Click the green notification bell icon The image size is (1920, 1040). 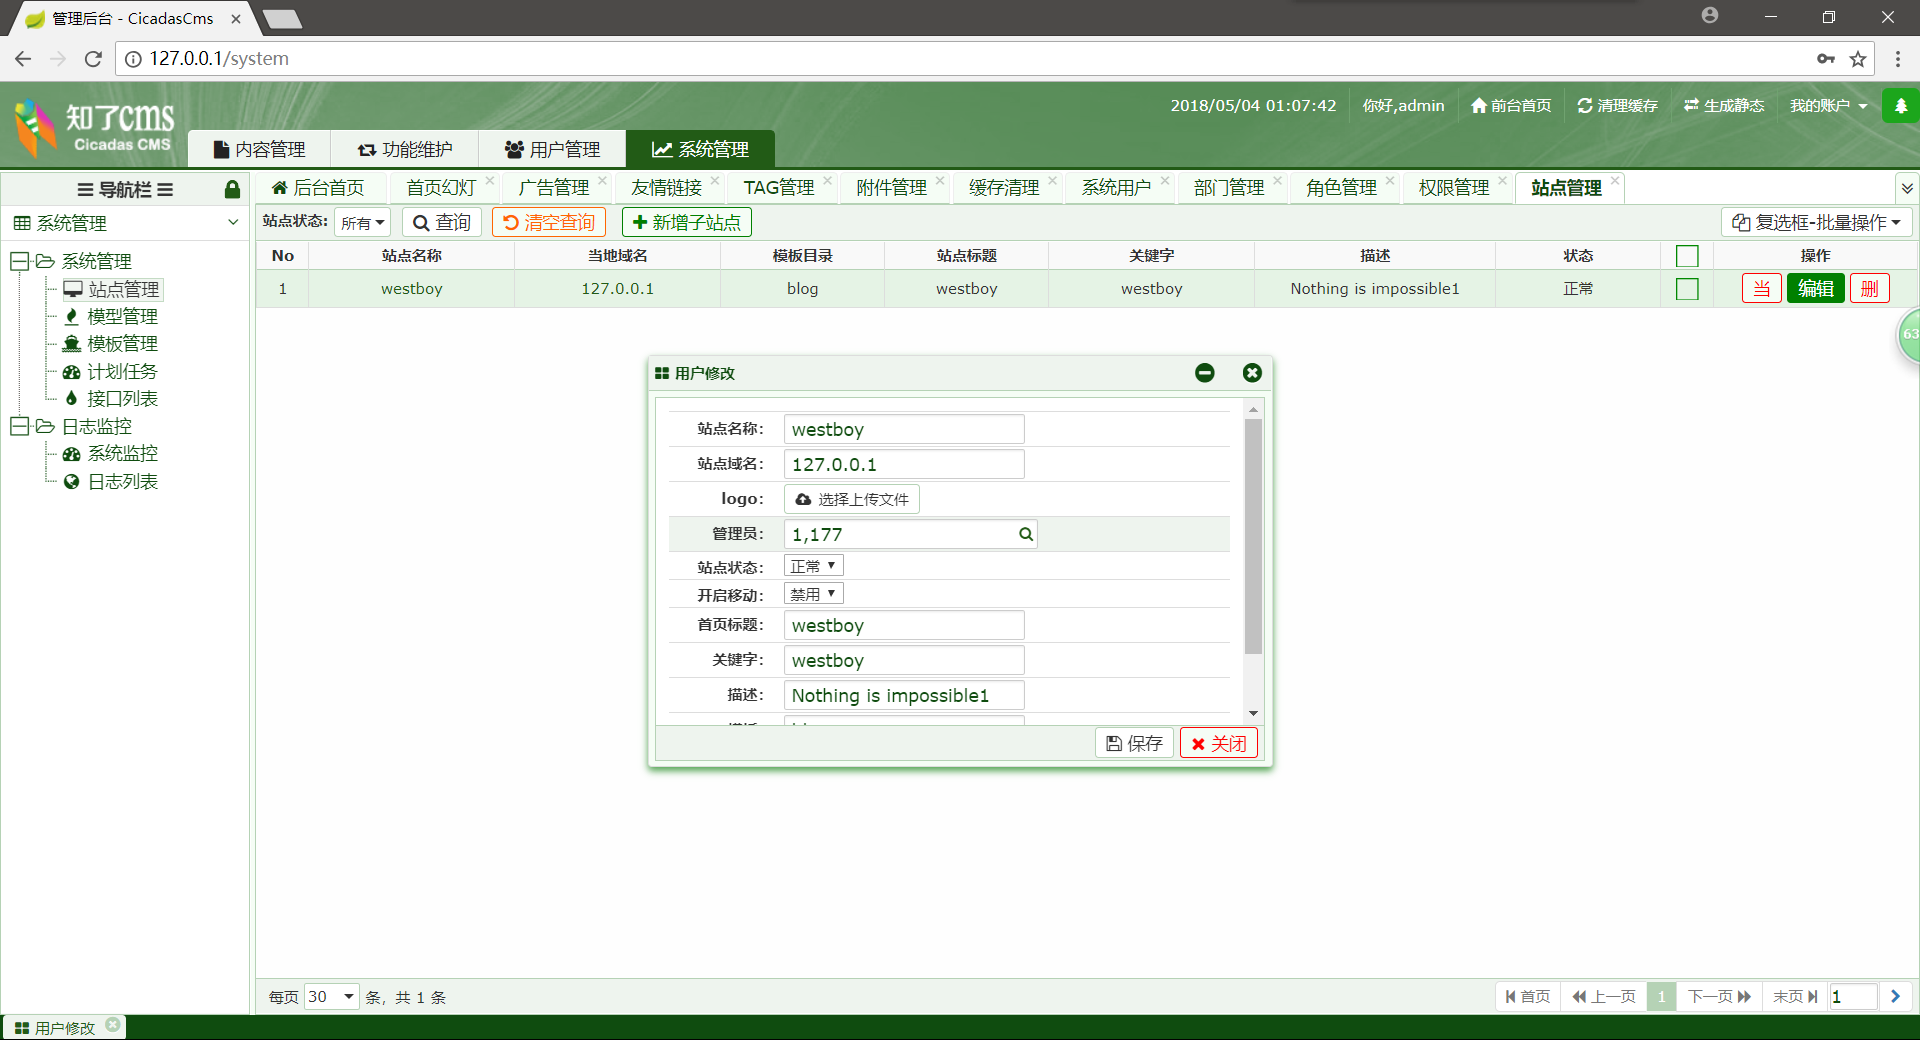point(1900,105)
